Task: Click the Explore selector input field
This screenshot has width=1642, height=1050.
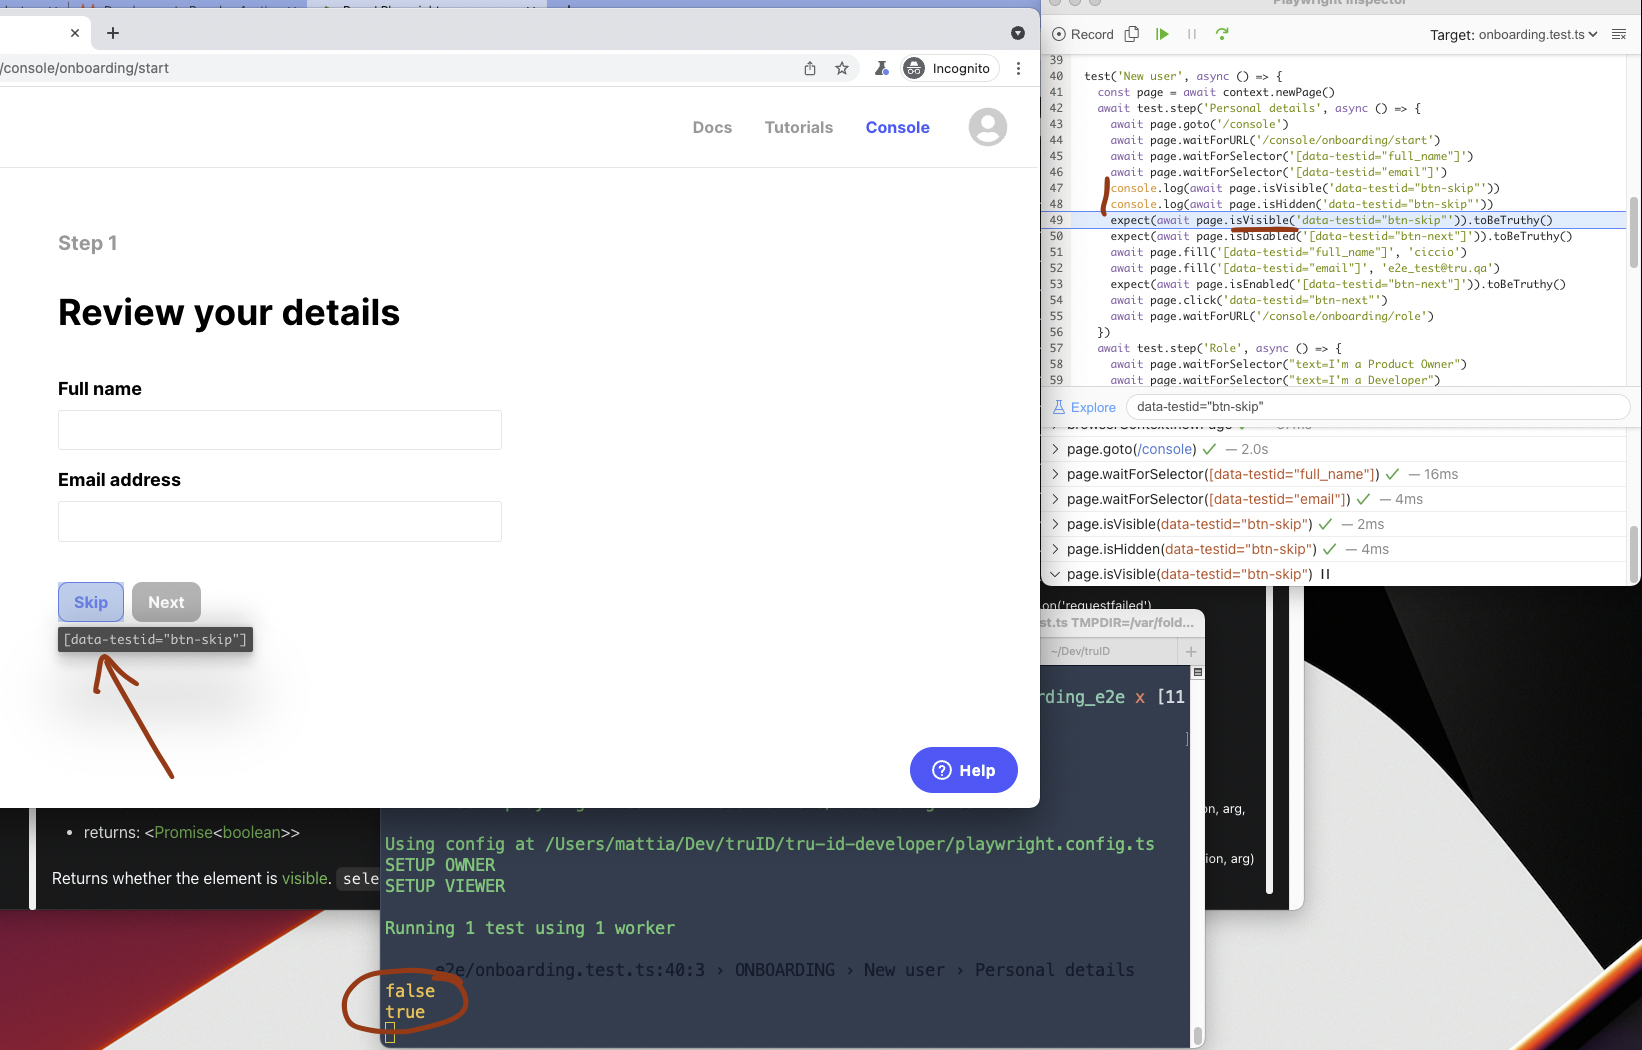Action: [1378, 406]
